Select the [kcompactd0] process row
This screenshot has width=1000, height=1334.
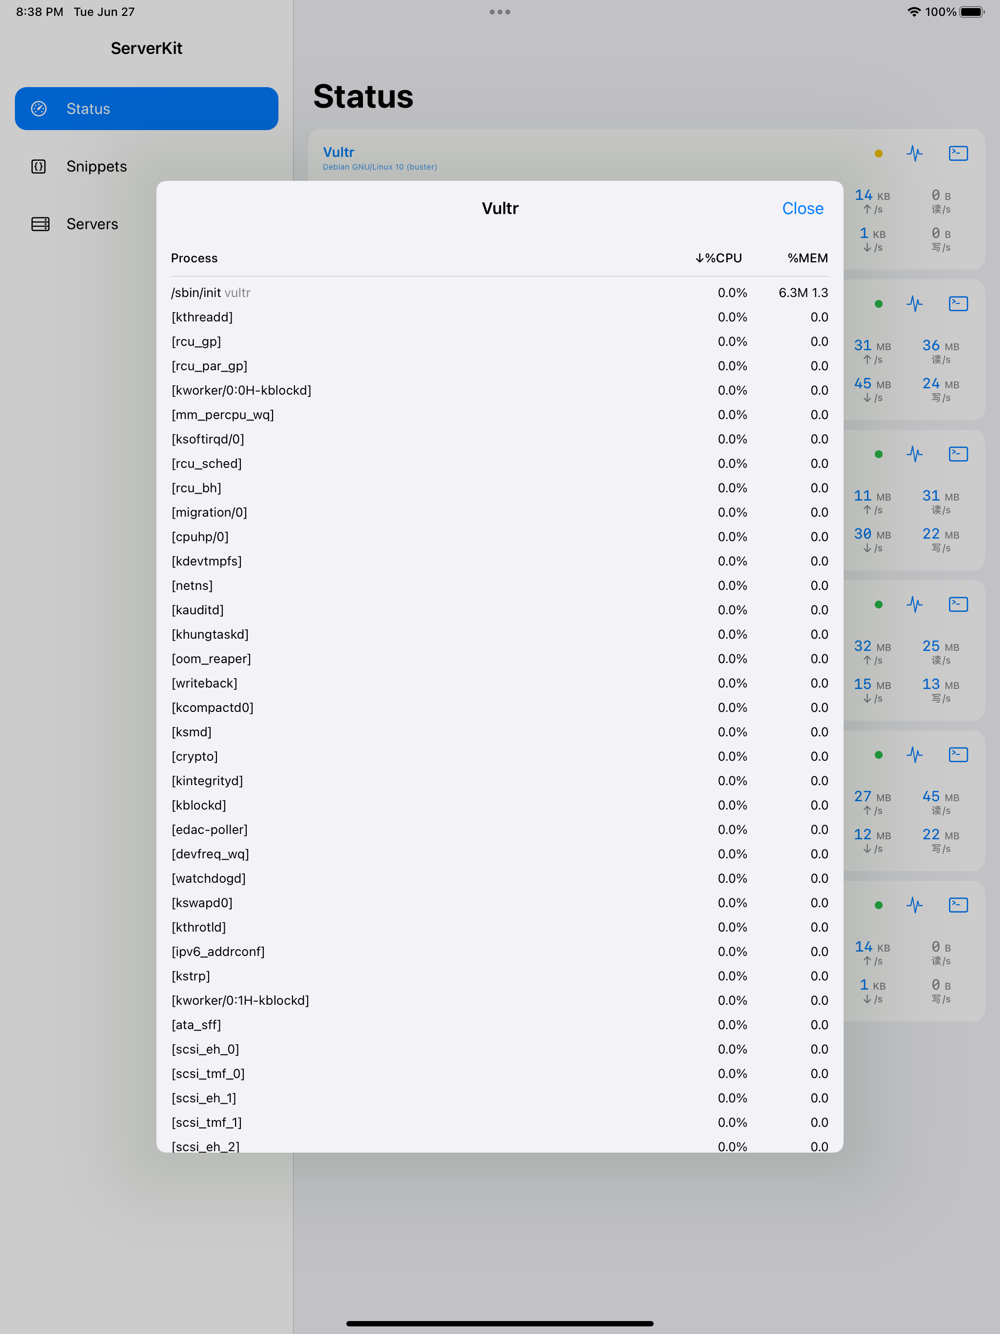click(500, 707)
